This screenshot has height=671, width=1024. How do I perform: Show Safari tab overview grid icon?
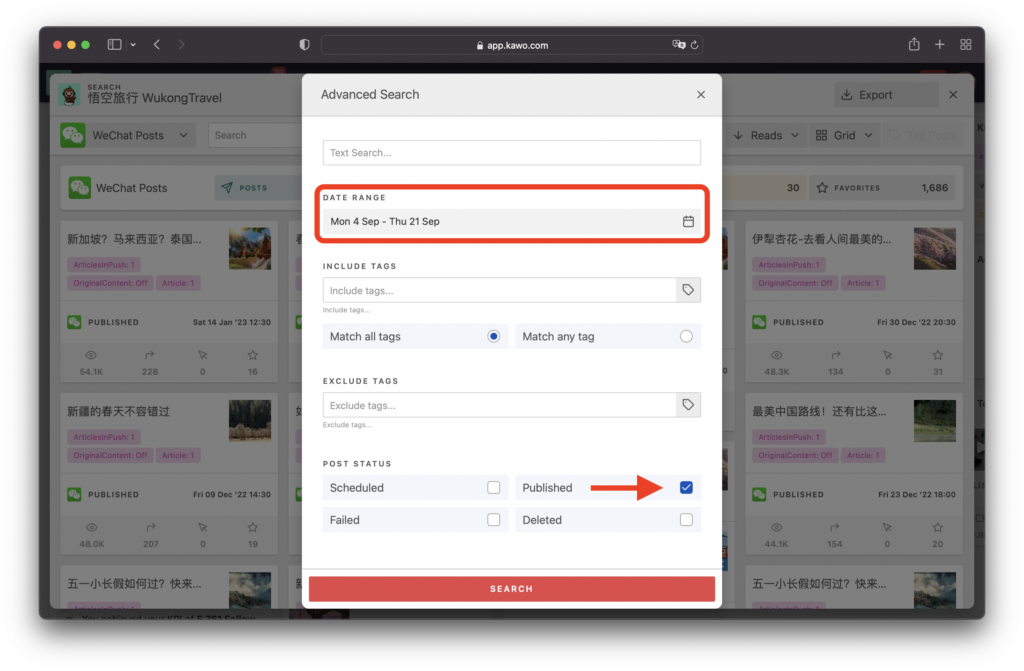[966, 44]
